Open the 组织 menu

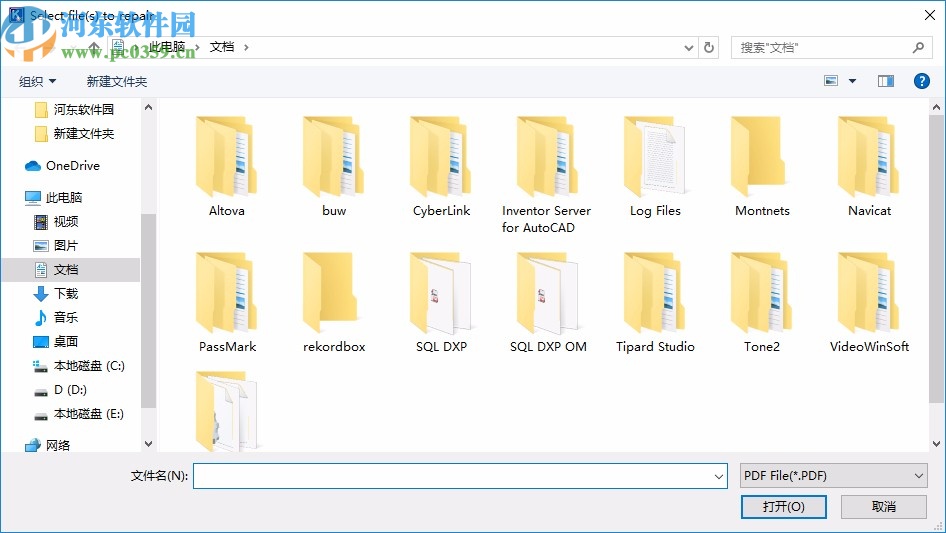pos(37,81)
